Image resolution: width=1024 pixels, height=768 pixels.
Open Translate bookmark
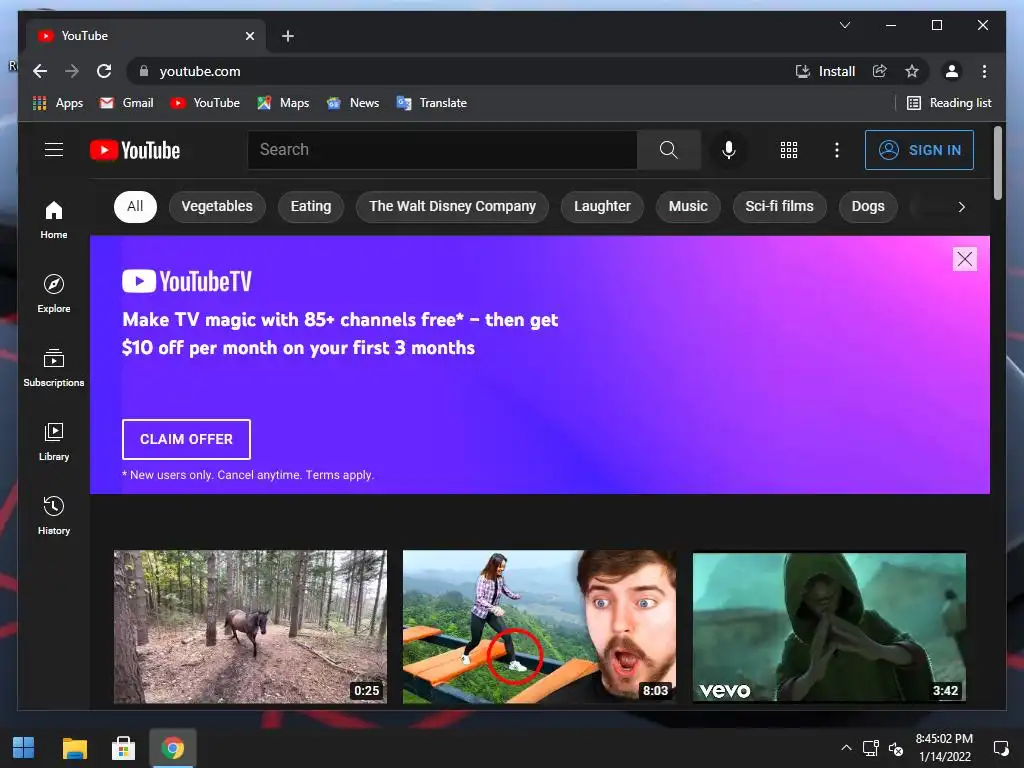431,103
